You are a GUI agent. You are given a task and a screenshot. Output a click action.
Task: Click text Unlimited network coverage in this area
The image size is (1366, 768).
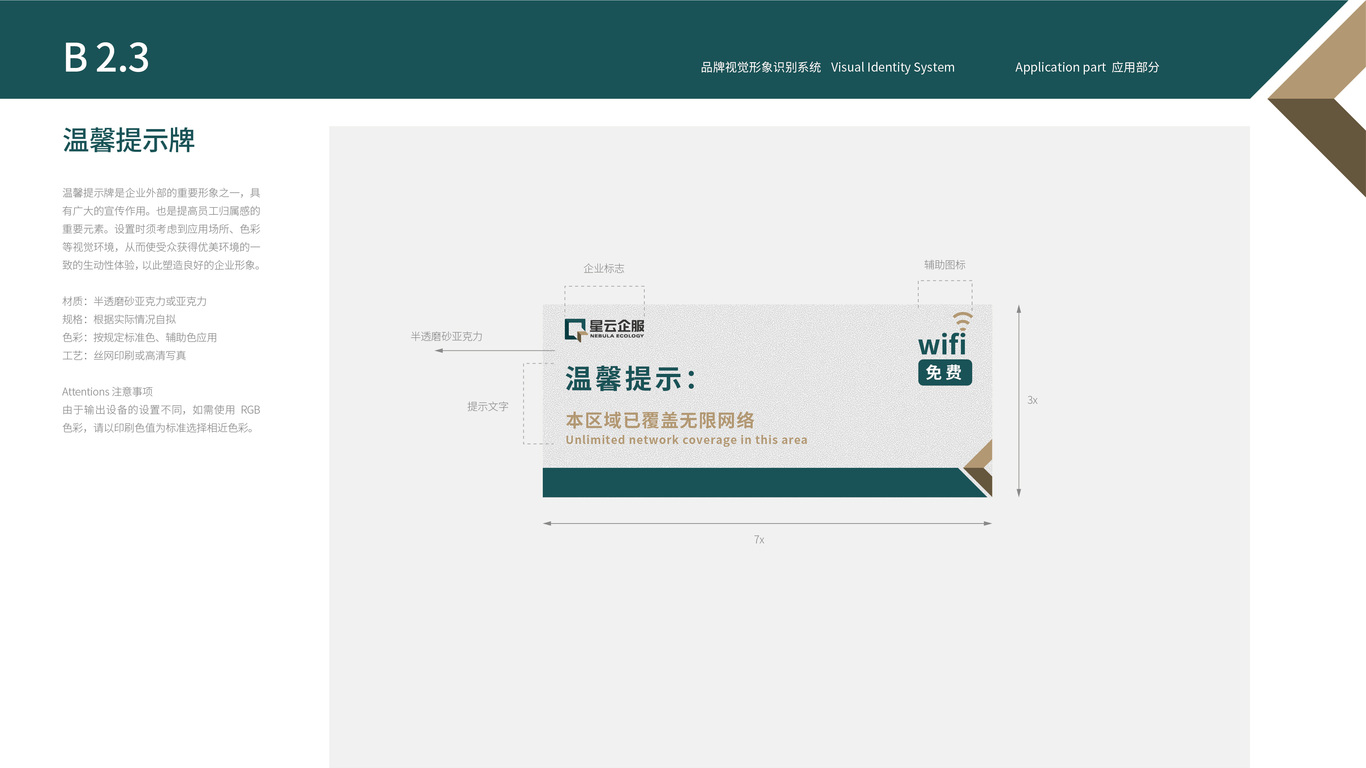(686, 440)
